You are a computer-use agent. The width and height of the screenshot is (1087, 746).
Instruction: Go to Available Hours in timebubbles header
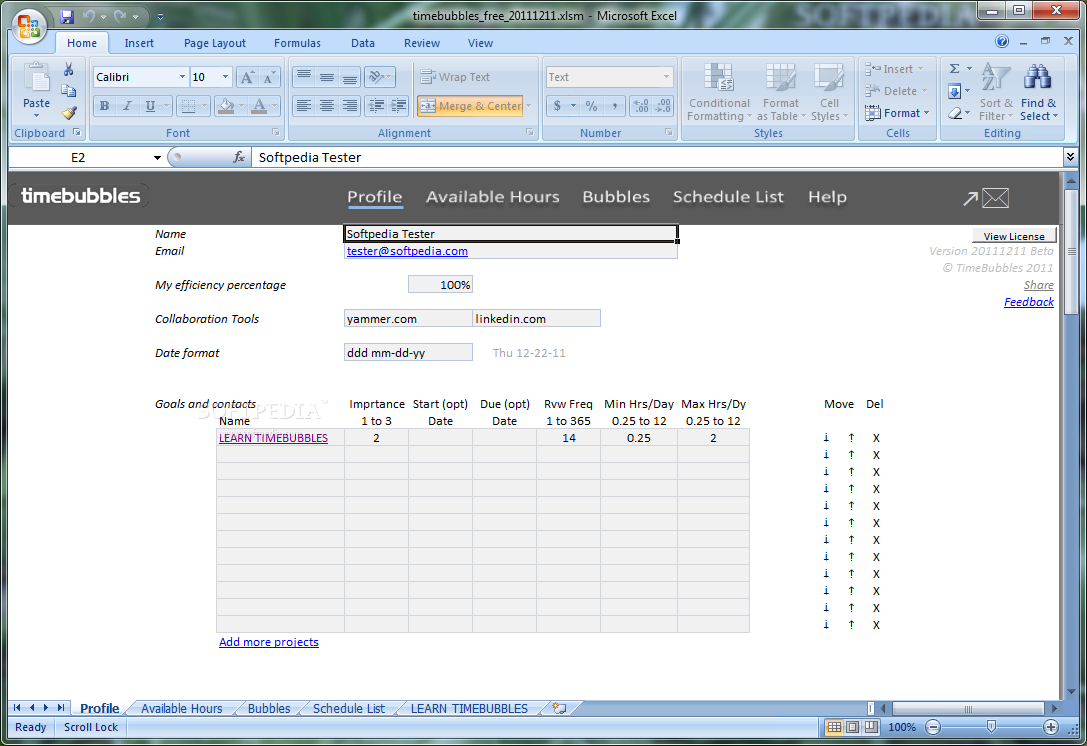click(x=492, y=197)
